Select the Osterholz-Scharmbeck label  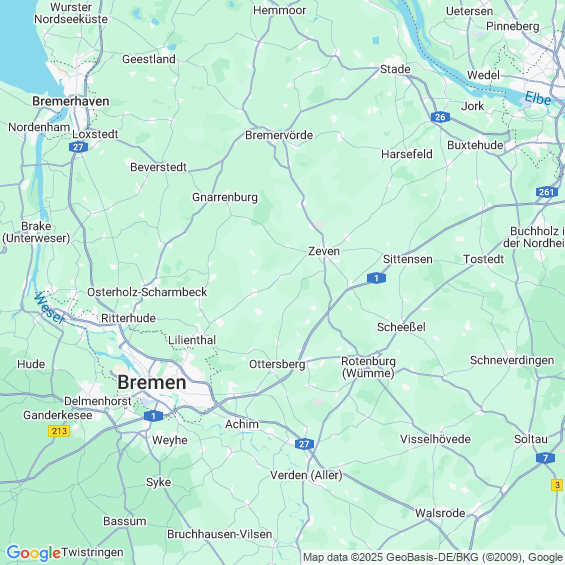pyautogui.click(x=147, y=292)
